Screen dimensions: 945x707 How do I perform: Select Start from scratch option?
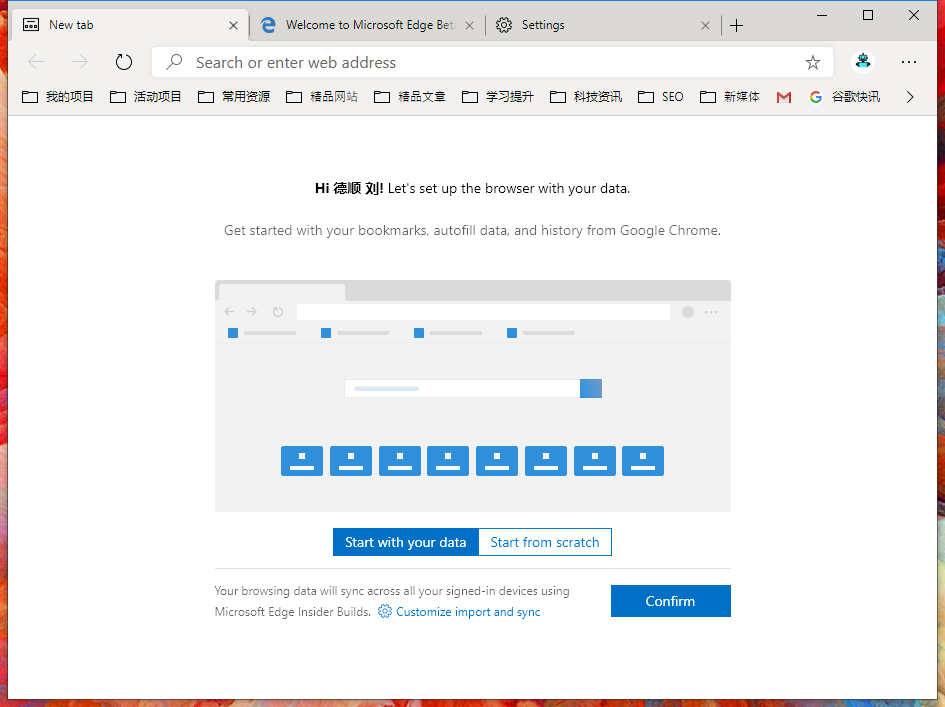click(x=545, y=542)
